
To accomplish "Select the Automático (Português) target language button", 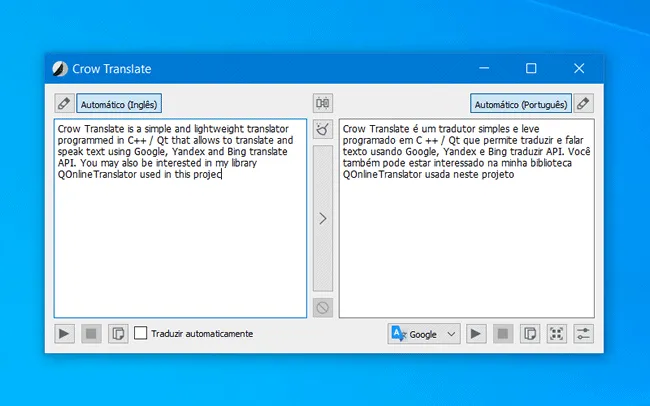I will (521, 103).
